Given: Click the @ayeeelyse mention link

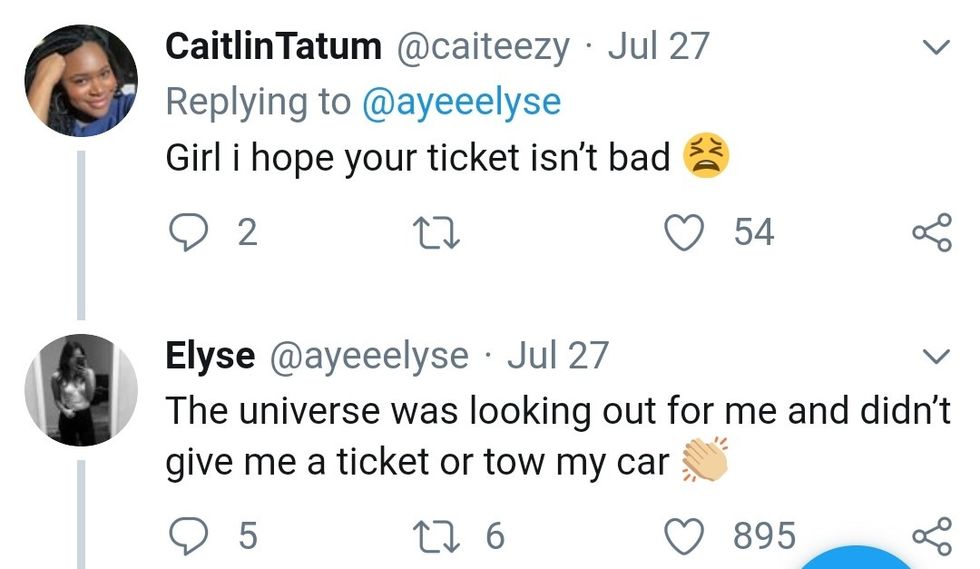Looking at the screenshot, I should (x=461, y=101).
